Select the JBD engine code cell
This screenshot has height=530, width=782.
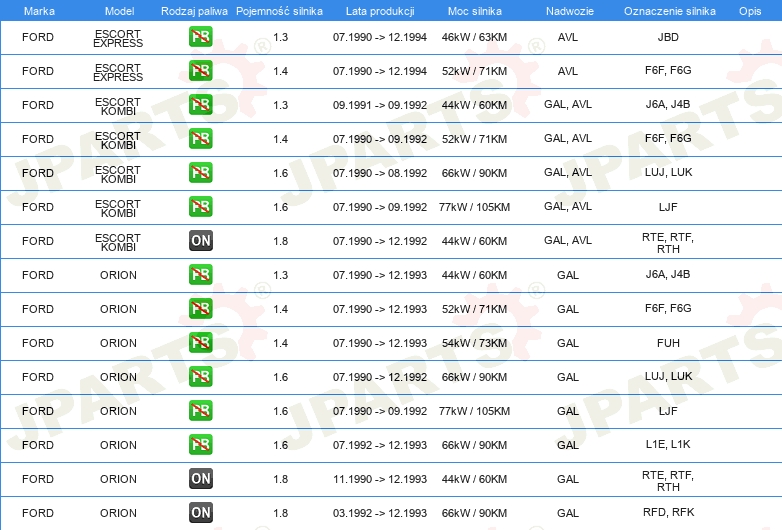tap(668, 37)
